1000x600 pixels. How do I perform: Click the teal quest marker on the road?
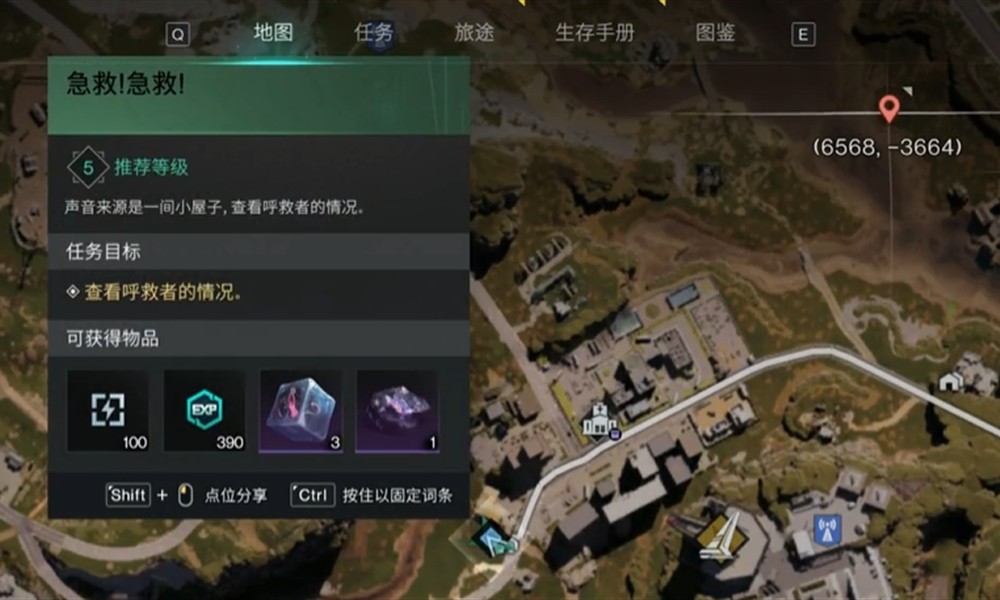point(494,539)
